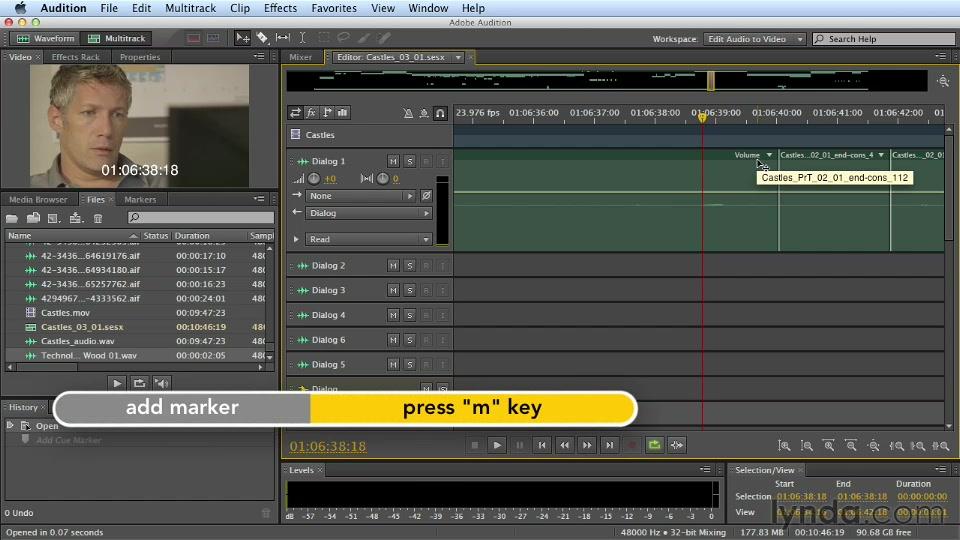The width and height of the screenshot is (960, 540).
Task: Solo the Dialog 1 track
Action: click(410, 161)
